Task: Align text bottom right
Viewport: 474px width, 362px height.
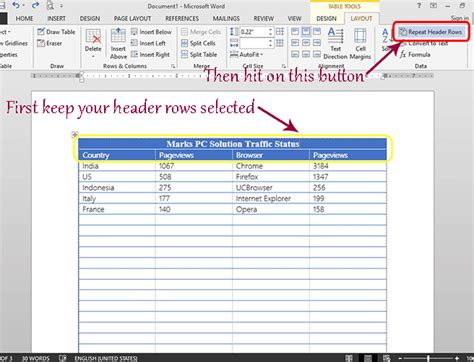Action: pos(317,54)
